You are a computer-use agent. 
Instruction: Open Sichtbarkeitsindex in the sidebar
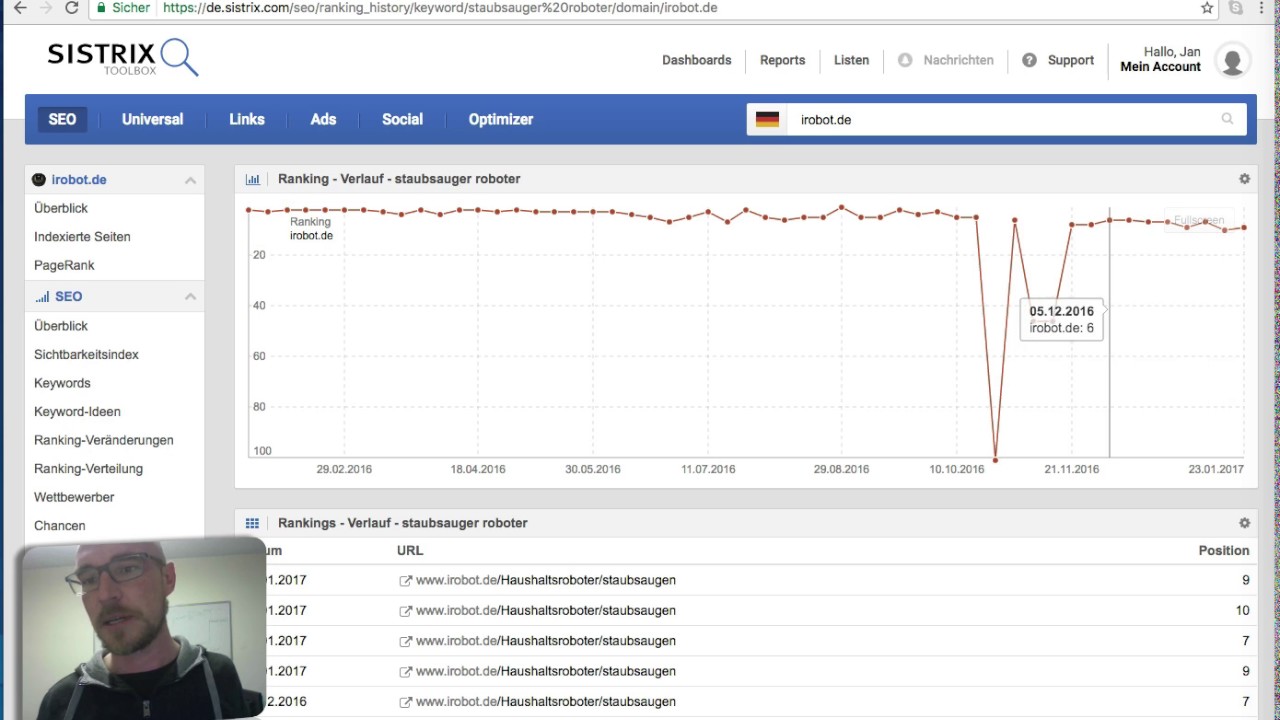(86, 355)
